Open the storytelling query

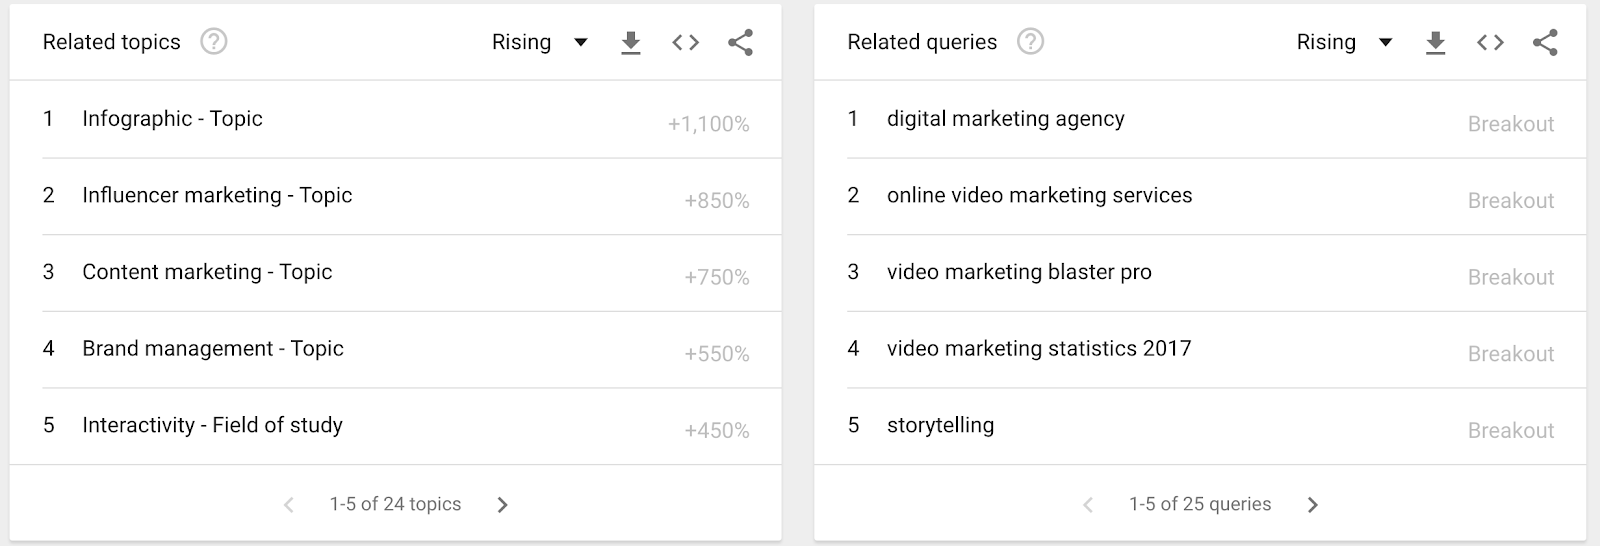click(940, 425)
